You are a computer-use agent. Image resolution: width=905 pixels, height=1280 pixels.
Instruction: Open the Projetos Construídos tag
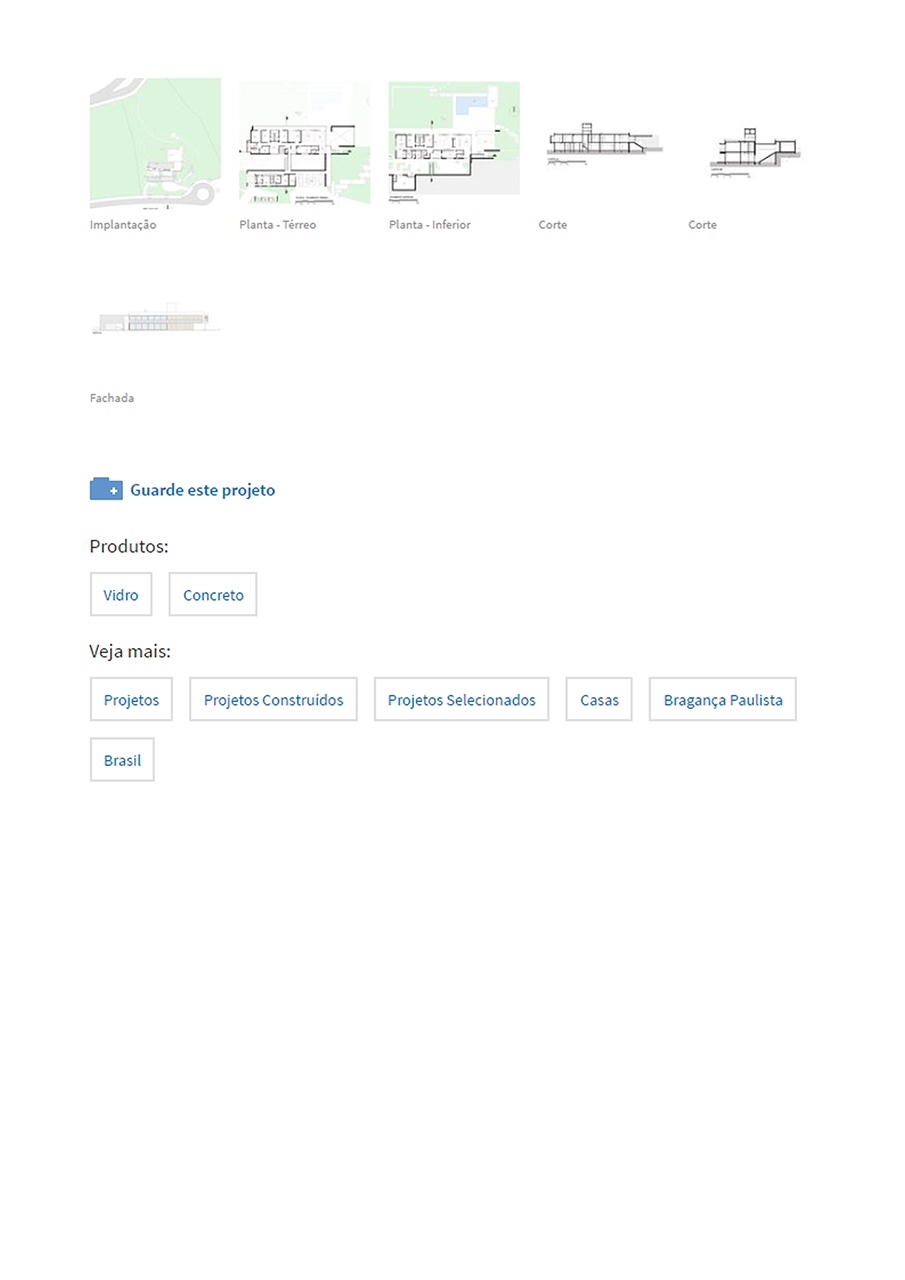273,699
